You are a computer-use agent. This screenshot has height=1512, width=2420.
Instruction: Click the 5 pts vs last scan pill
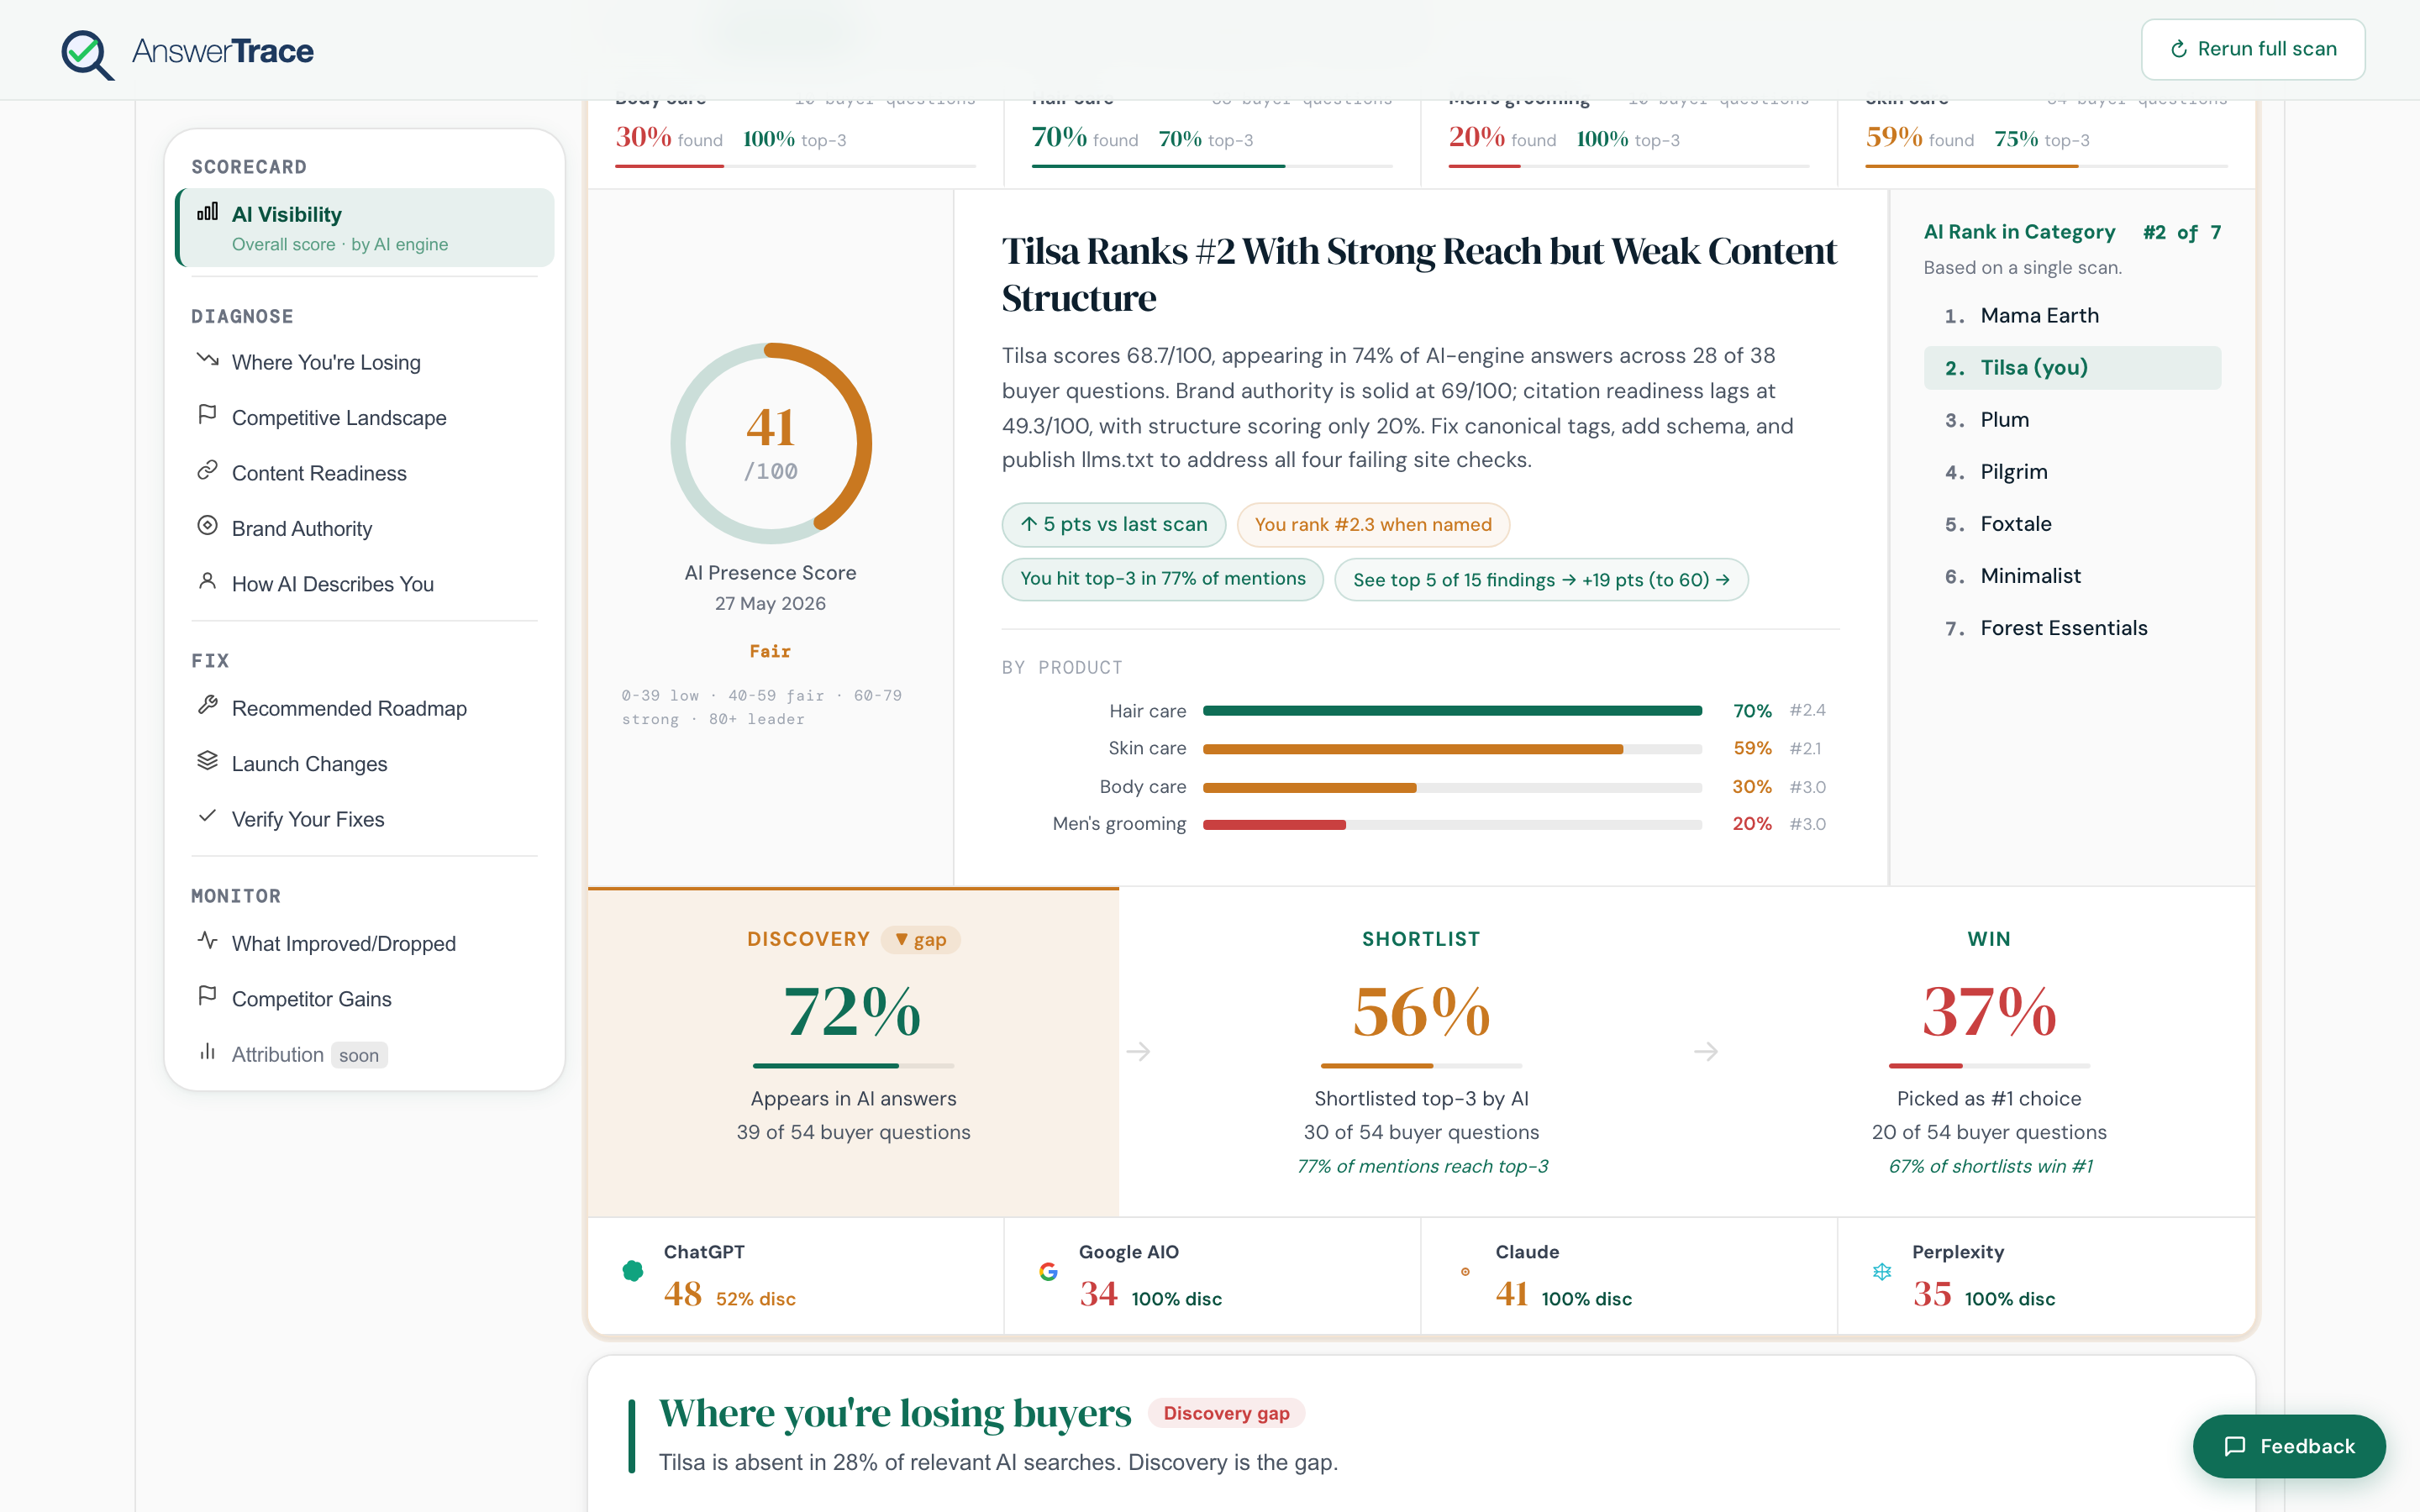click(1114, 524)
